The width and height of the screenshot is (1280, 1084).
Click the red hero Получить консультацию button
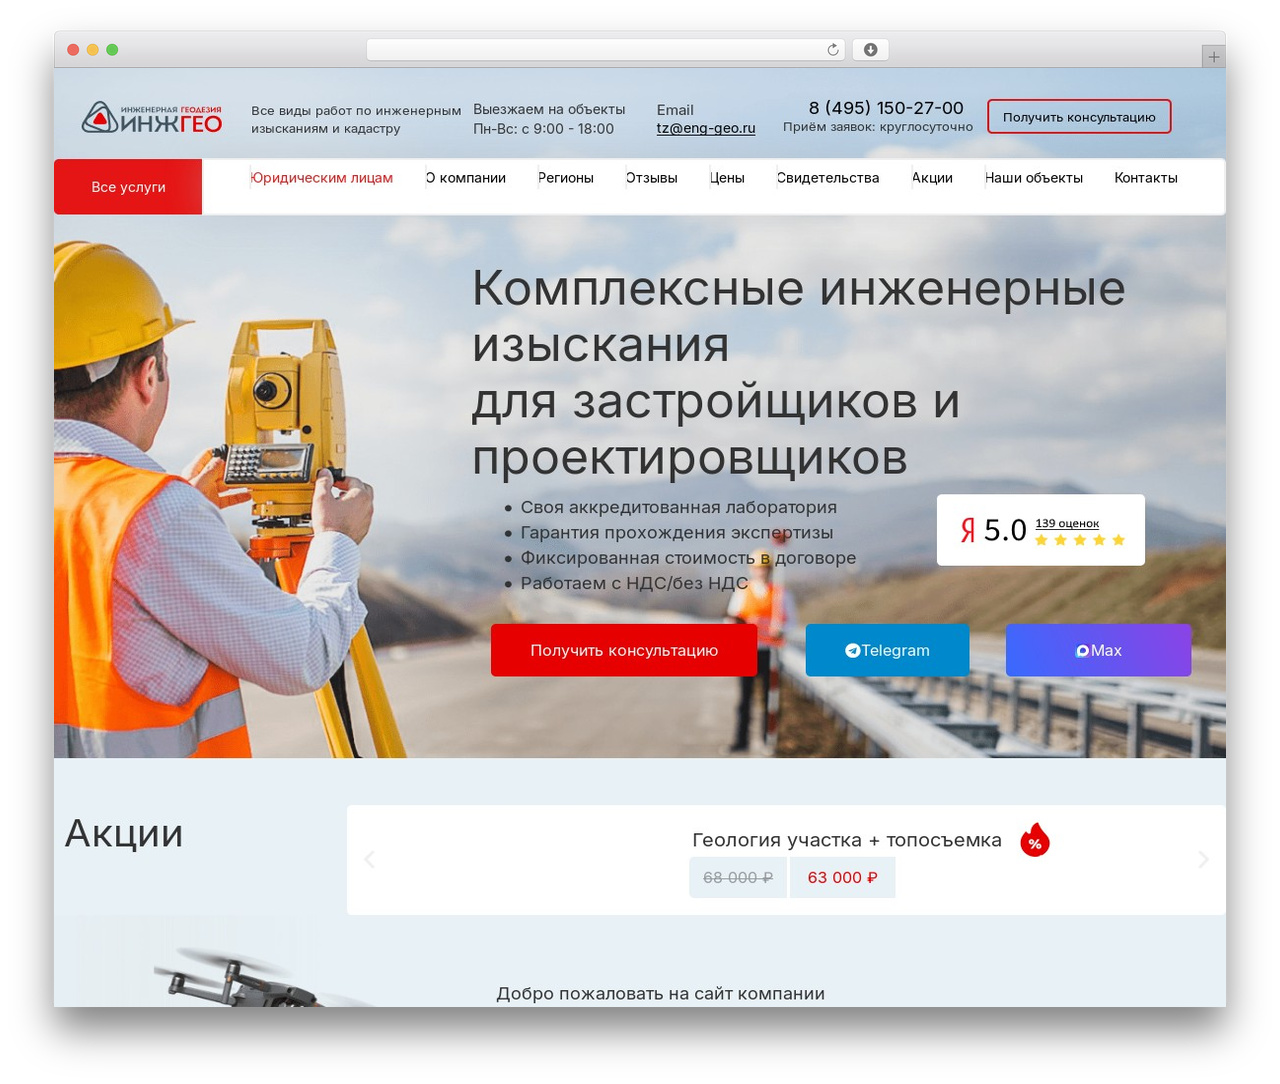click(x=624, y=650)
